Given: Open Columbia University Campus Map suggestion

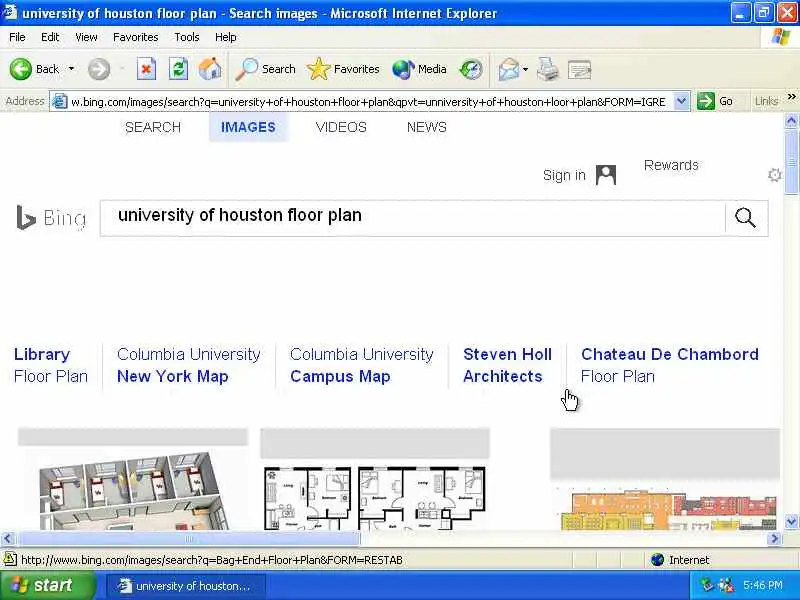Looking at the screenshot, I should click(x=361, y=365).
